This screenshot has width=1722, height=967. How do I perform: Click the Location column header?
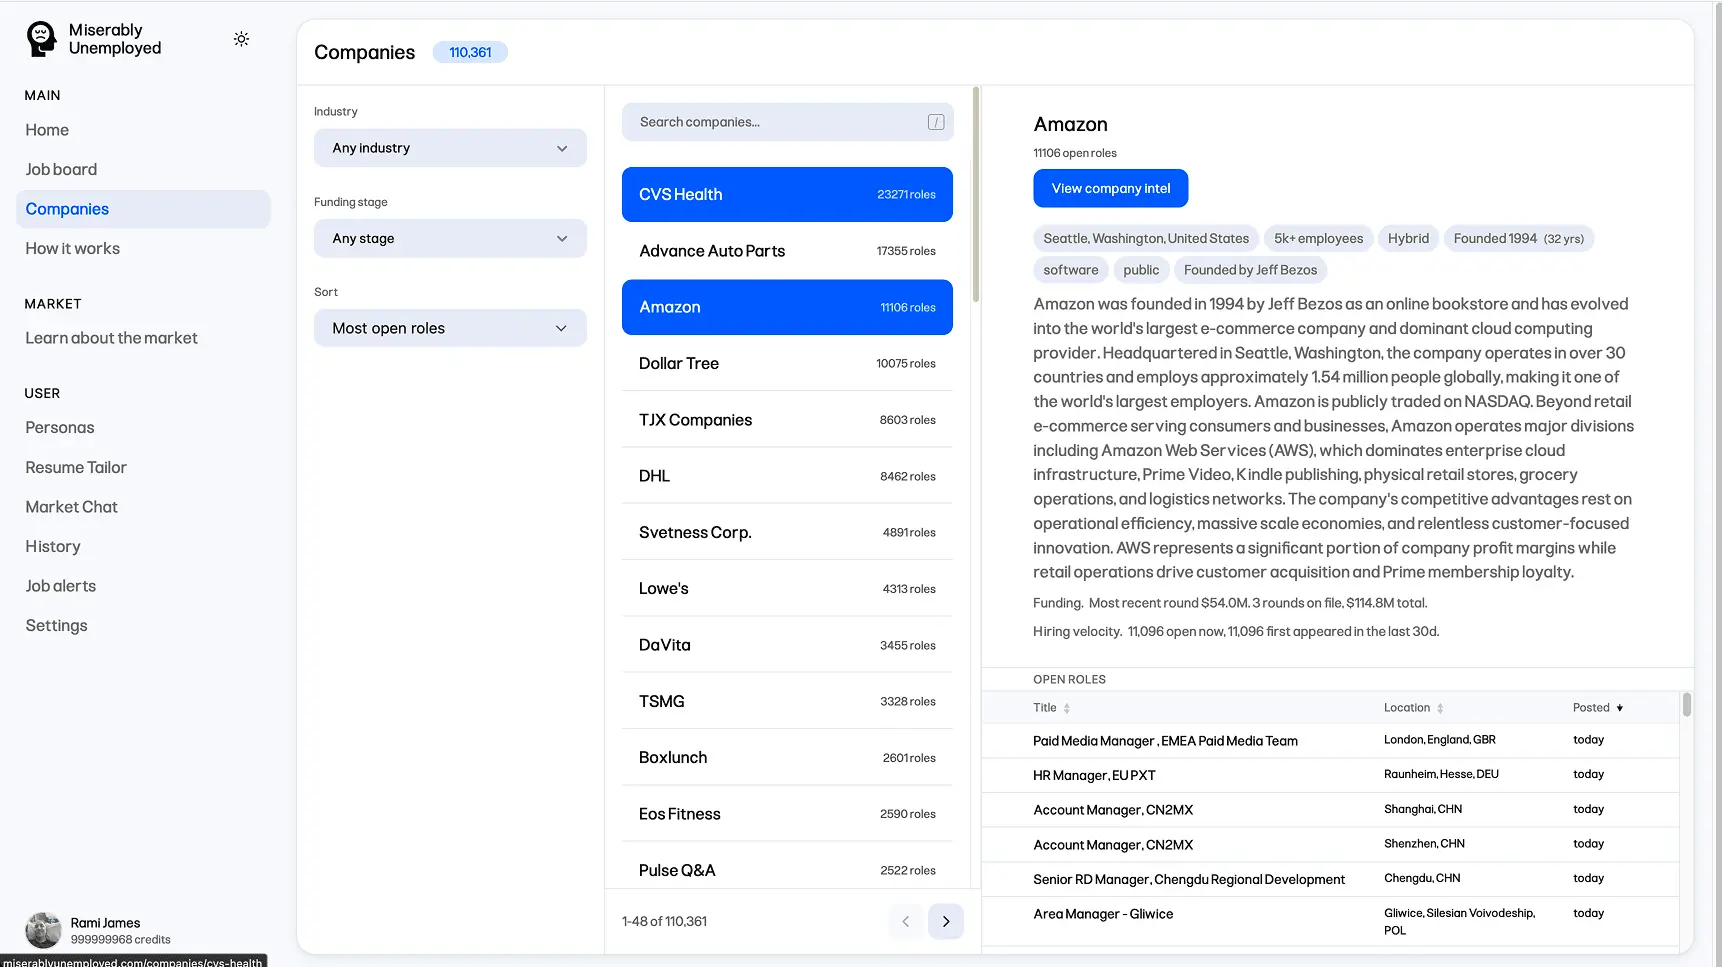tap(1407, 708)
